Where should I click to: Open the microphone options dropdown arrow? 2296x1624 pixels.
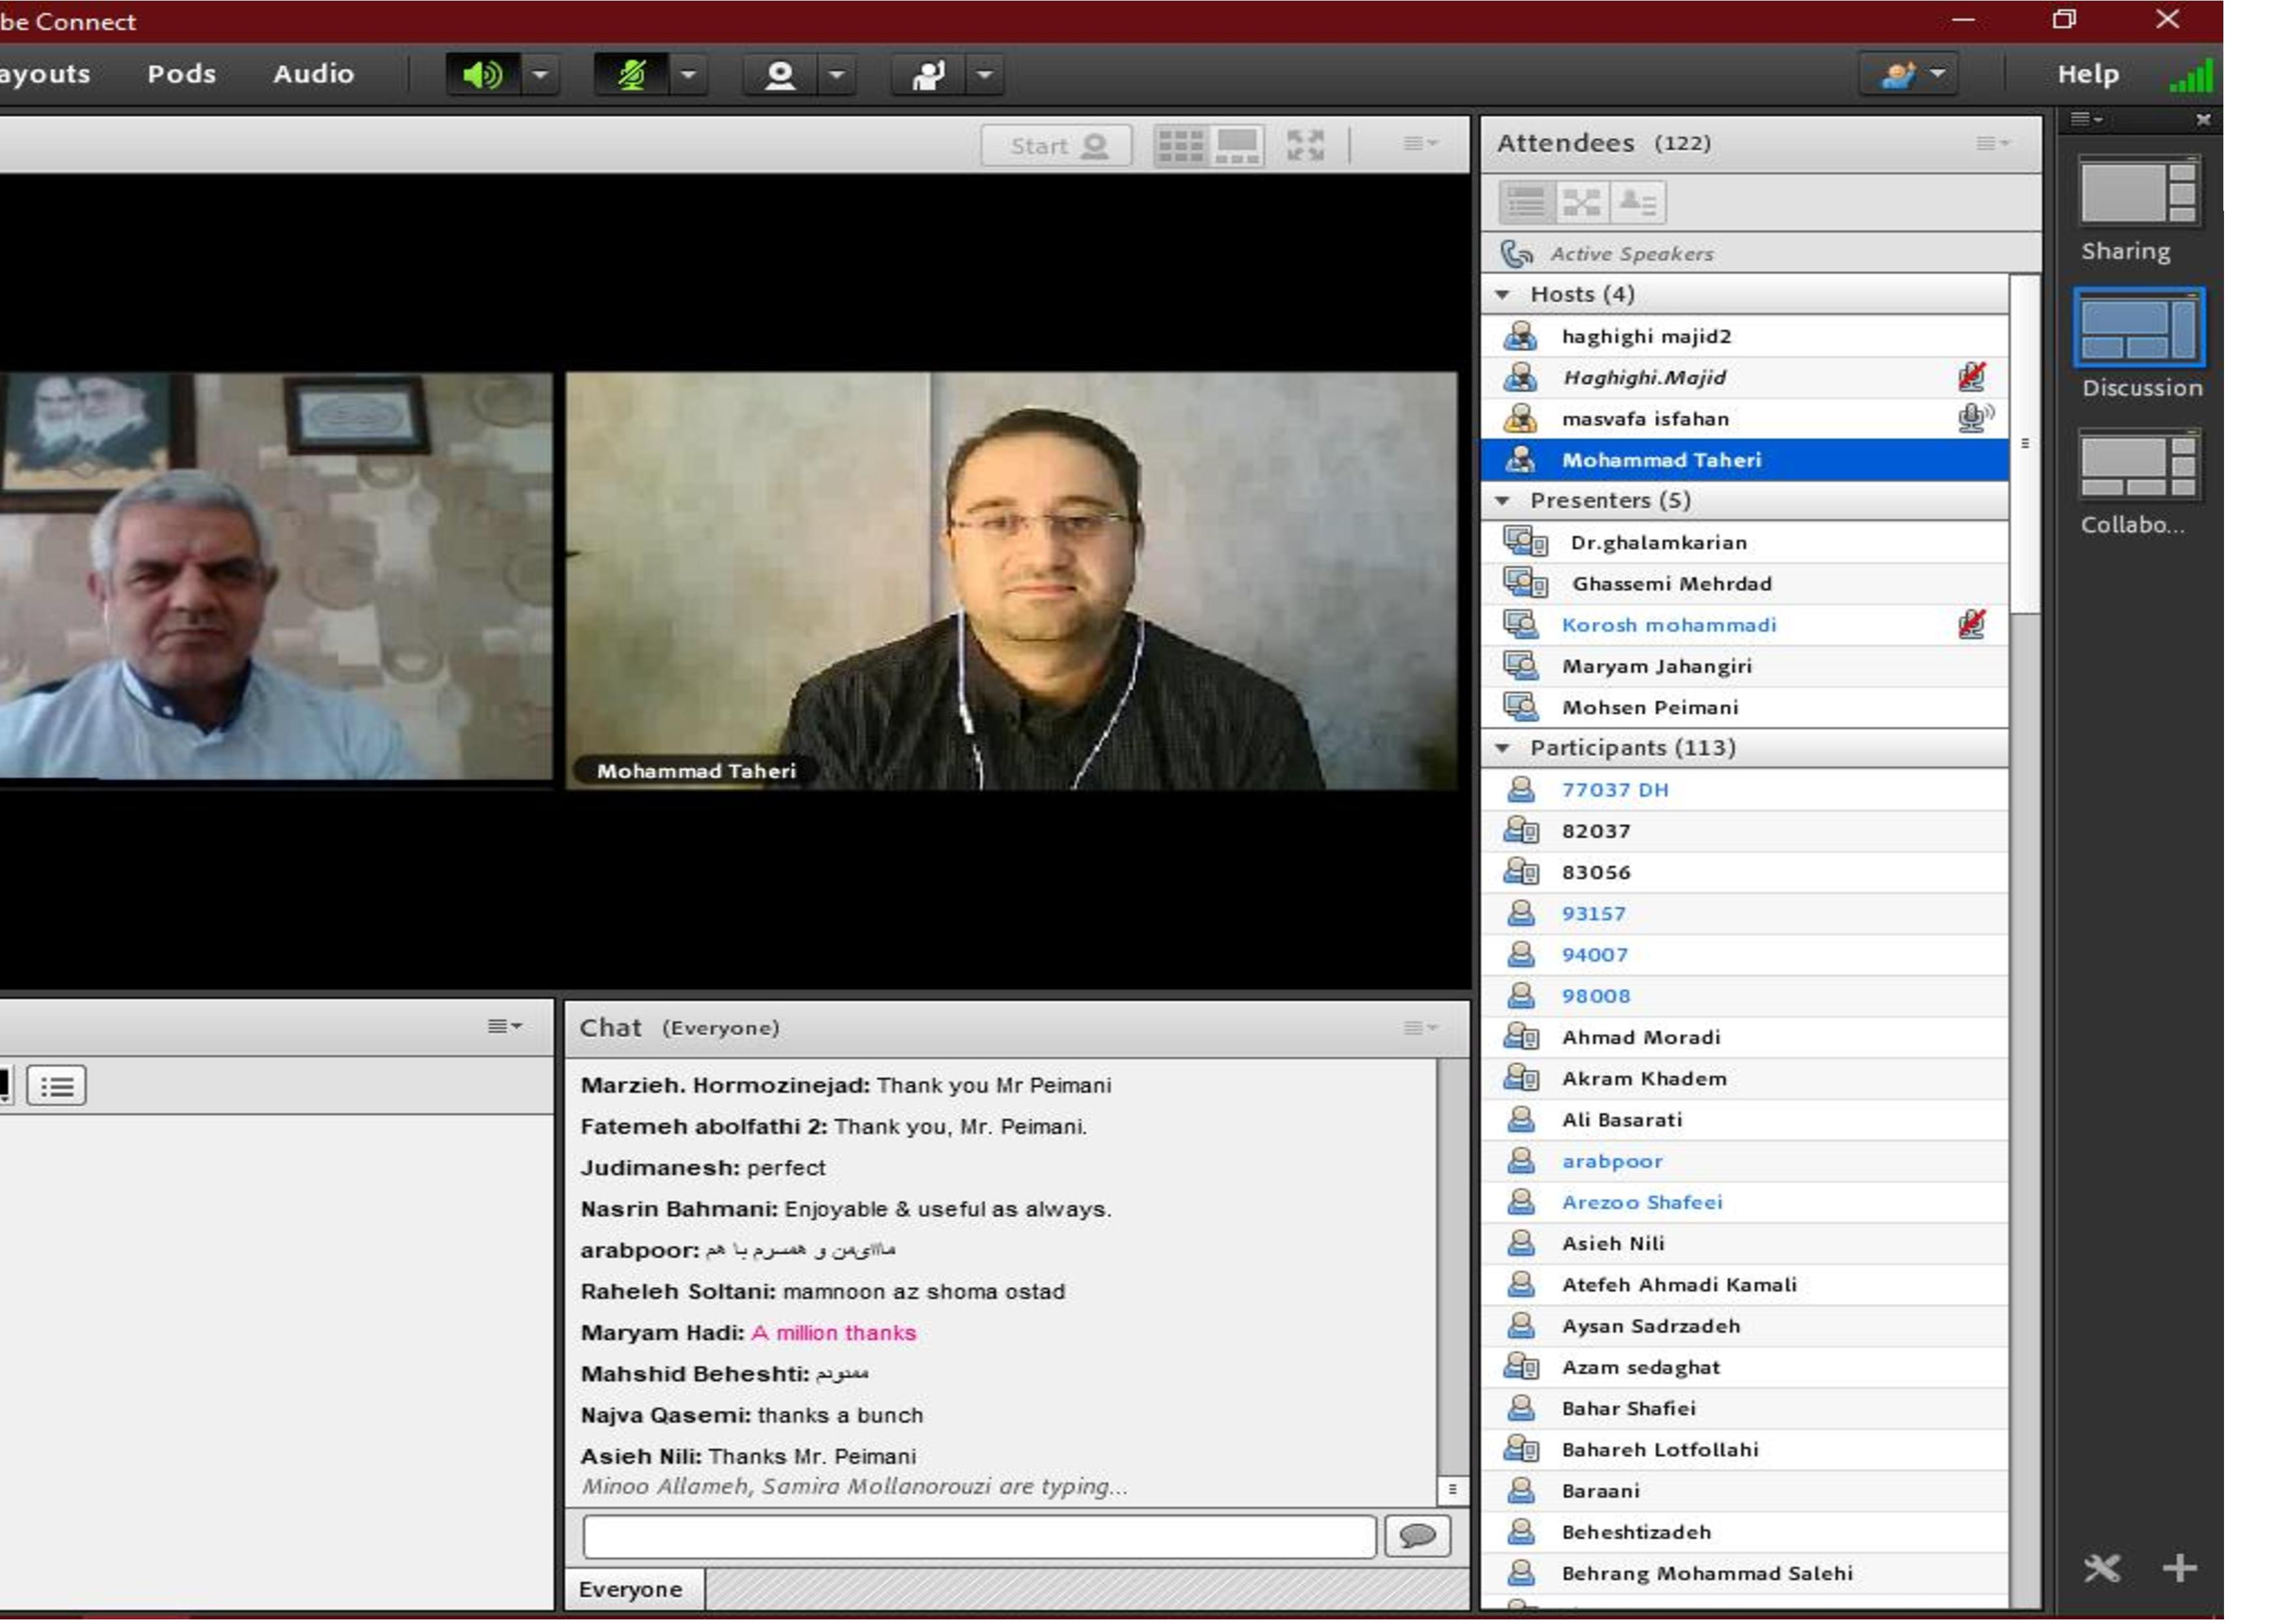(688, 75)
